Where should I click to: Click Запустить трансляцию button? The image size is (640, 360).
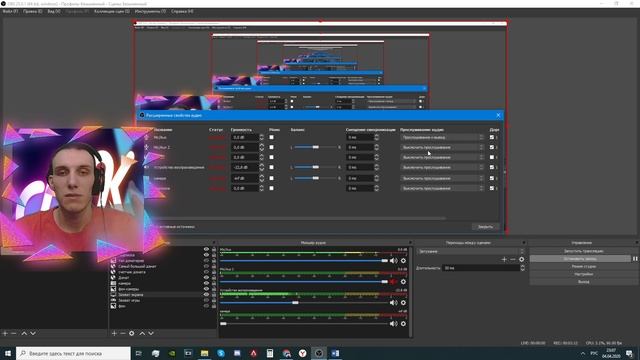click(584, 251)
